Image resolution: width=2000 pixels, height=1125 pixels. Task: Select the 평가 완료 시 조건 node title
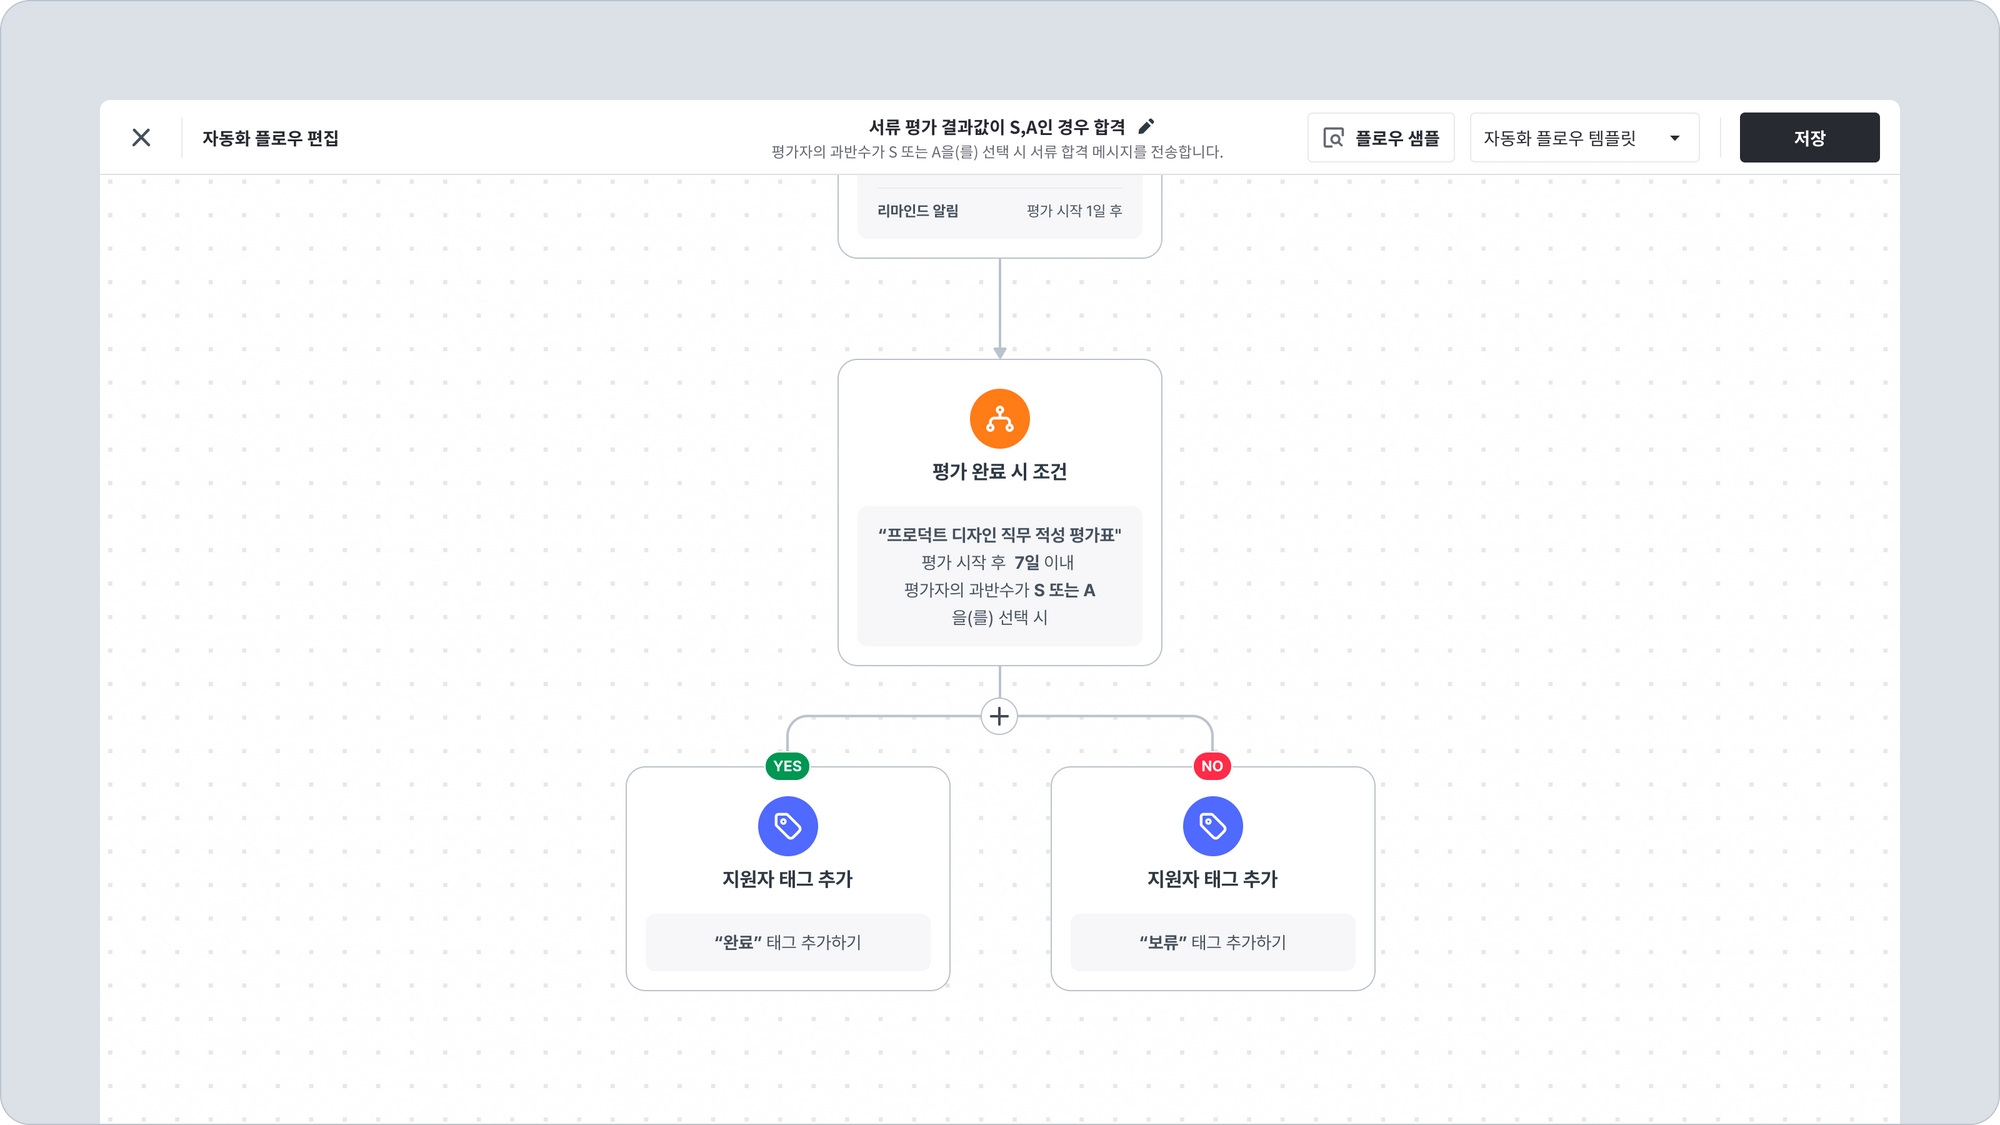pyautogui.click(x=999, y=472)
